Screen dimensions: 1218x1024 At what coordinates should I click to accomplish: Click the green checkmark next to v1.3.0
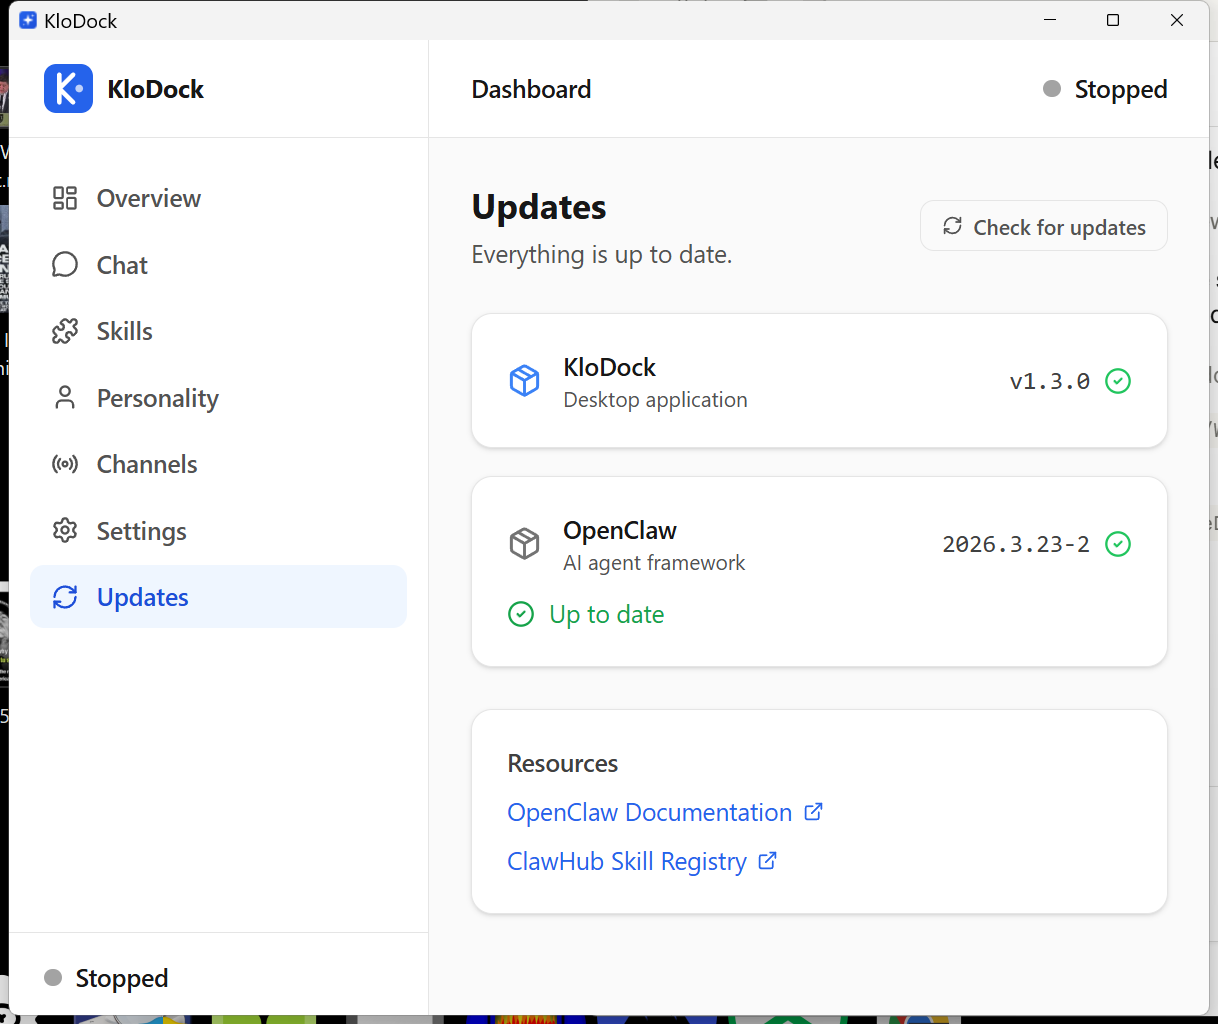[1118, 380]
